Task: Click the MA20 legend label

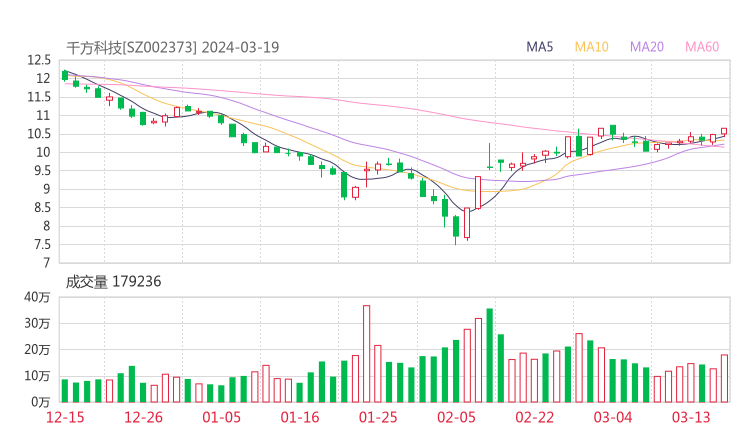Action: point(647,47)
